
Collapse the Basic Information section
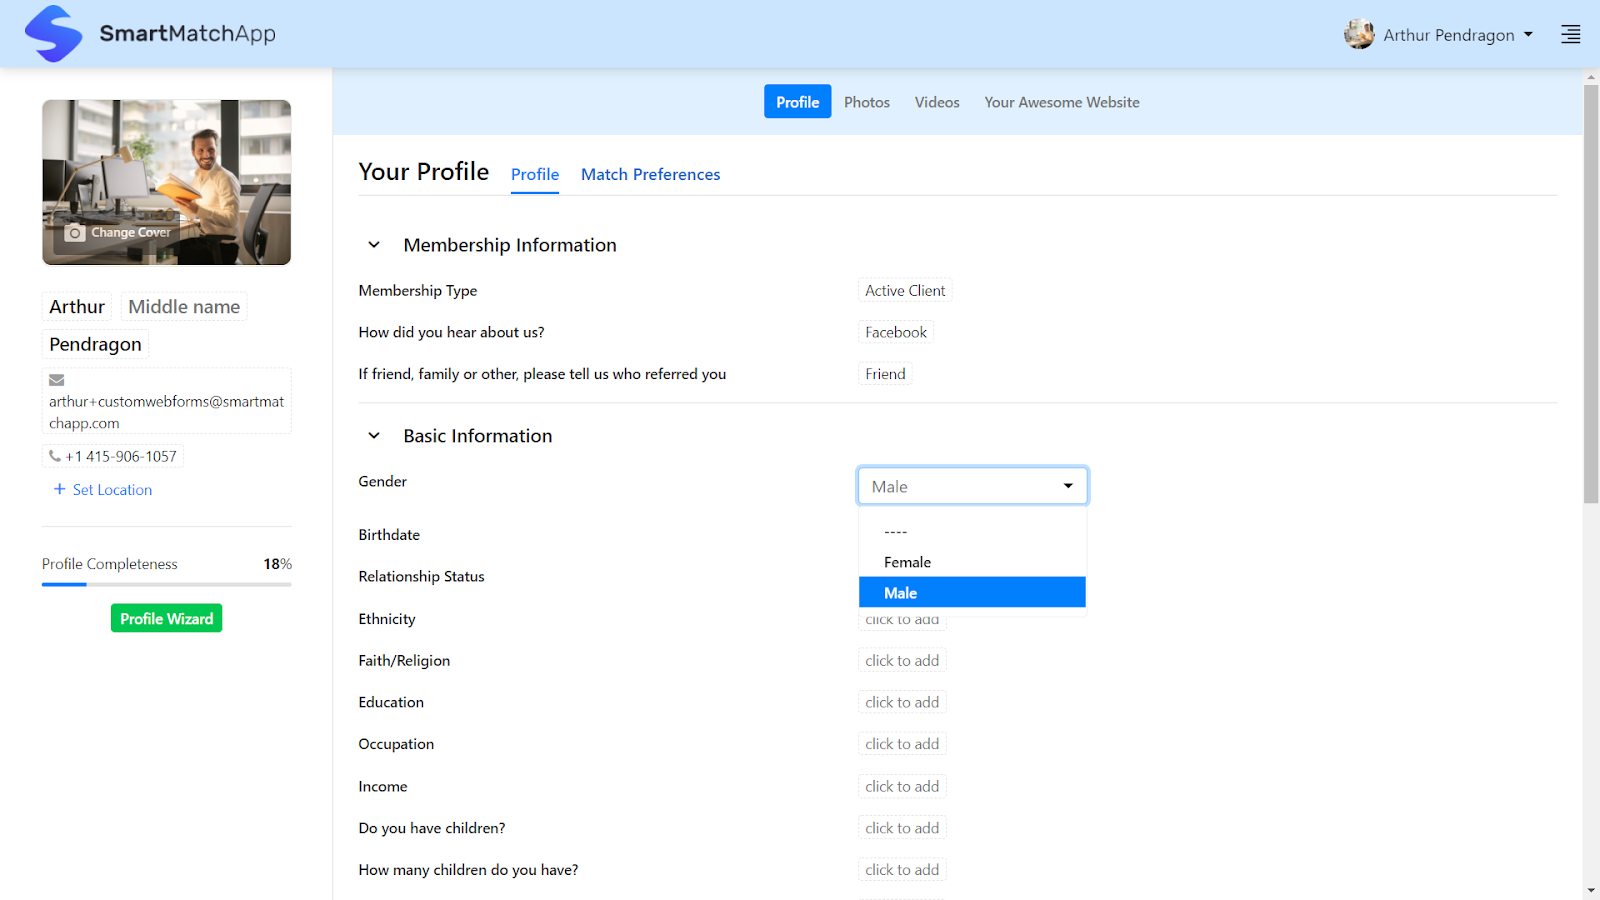(373, 435)
